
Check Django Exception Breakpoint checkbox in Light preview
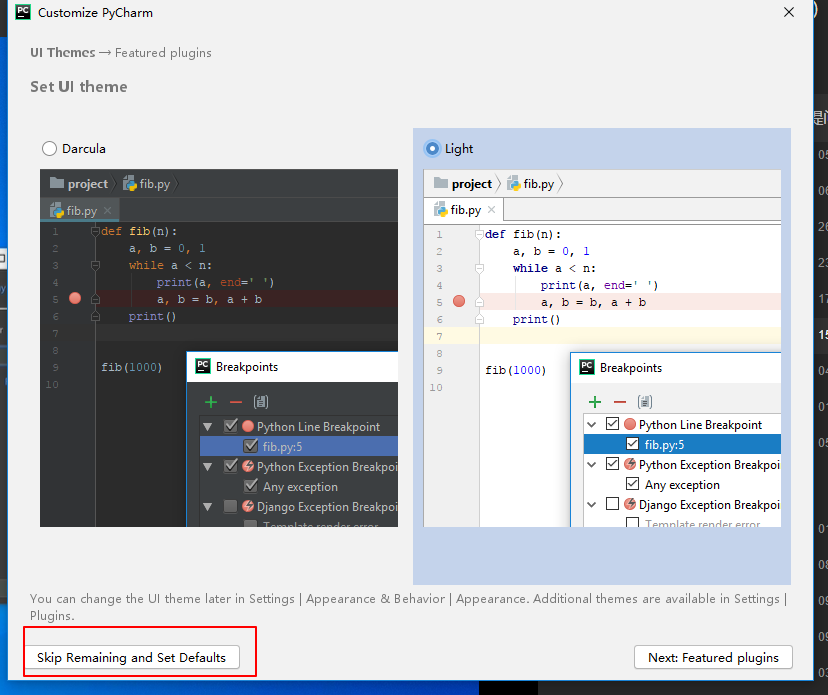tap(613, 504)
